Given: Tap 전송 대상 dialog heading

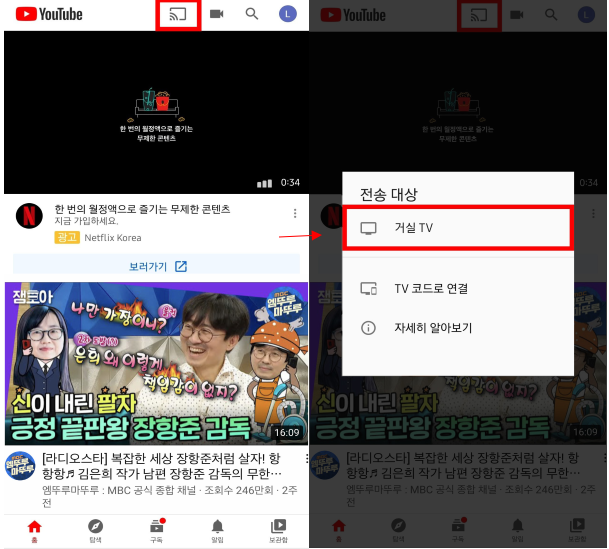Looking at the screenshot, I should (389, 194).
